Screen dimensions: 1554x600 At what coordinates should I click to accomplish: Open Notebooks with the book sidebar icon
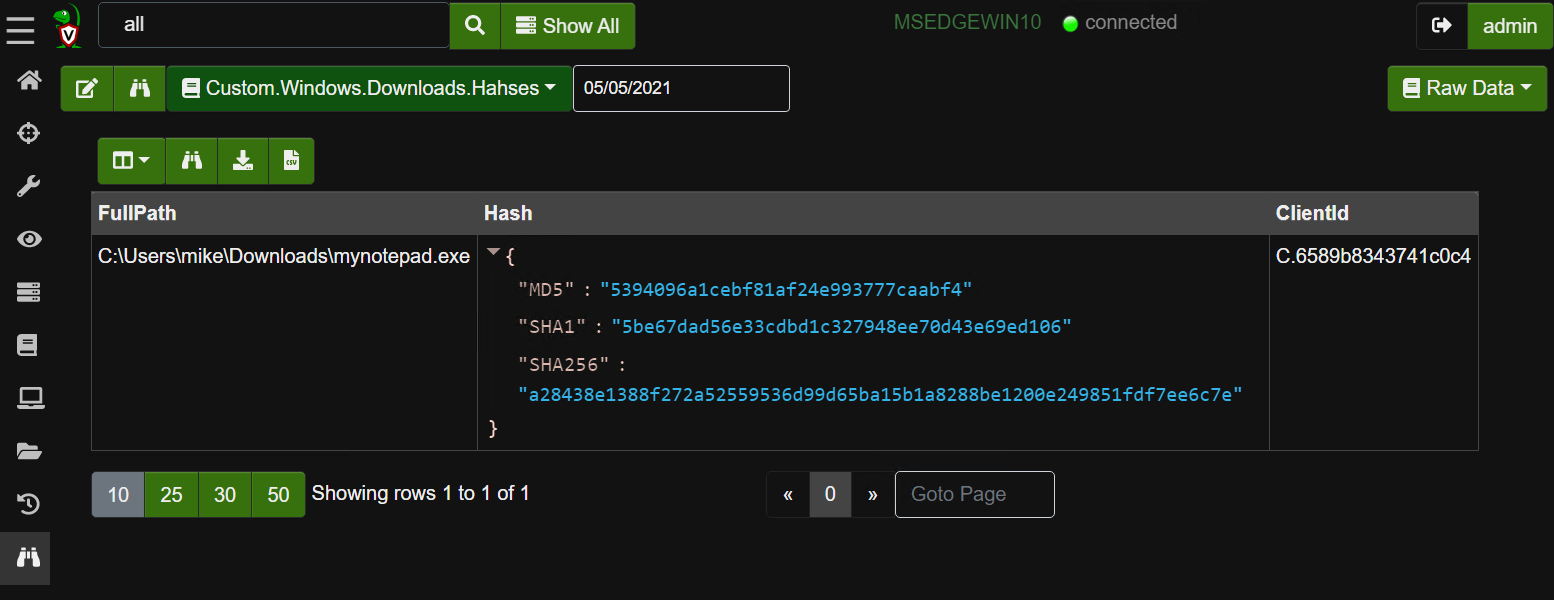click(27, 344)
